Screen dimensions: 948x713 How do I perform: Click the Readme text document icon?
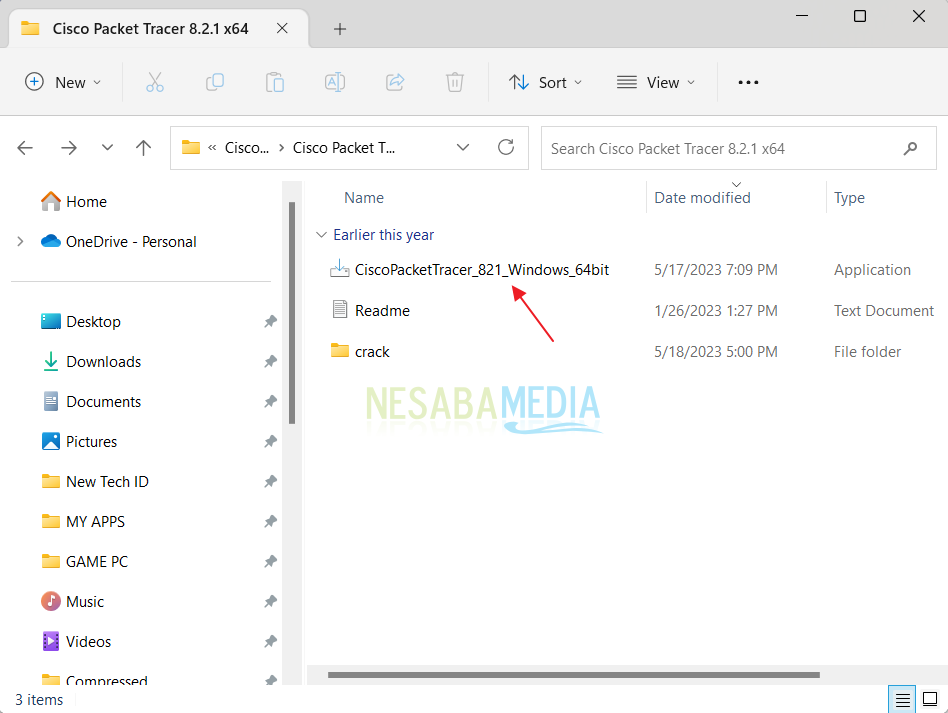[340, 310]
